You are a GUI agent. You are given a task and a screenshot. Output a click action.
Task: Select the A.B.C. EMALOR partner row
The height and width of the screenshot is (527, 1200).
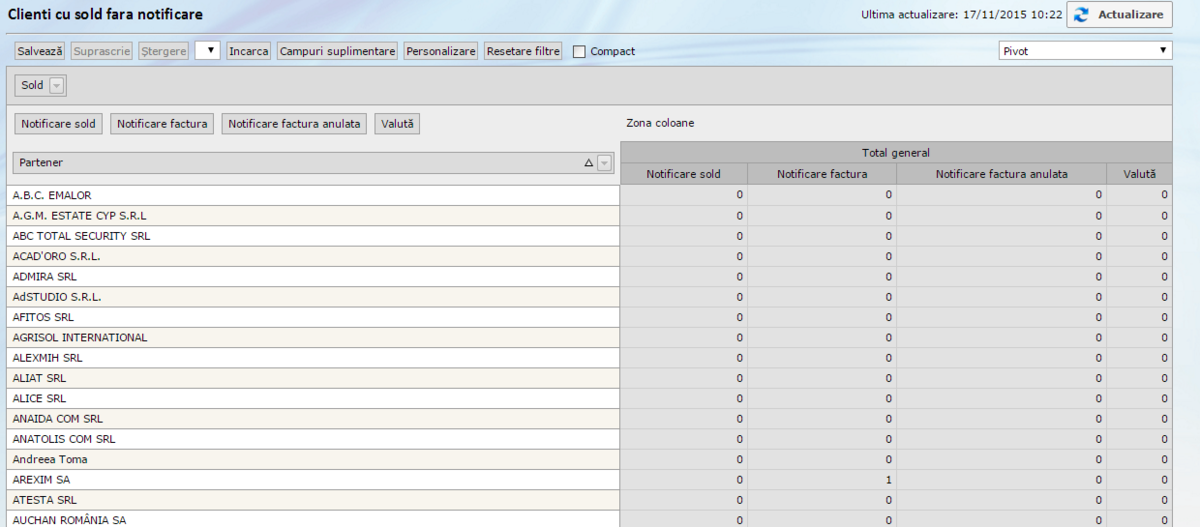pyautogui.click(x=300, y=195)
